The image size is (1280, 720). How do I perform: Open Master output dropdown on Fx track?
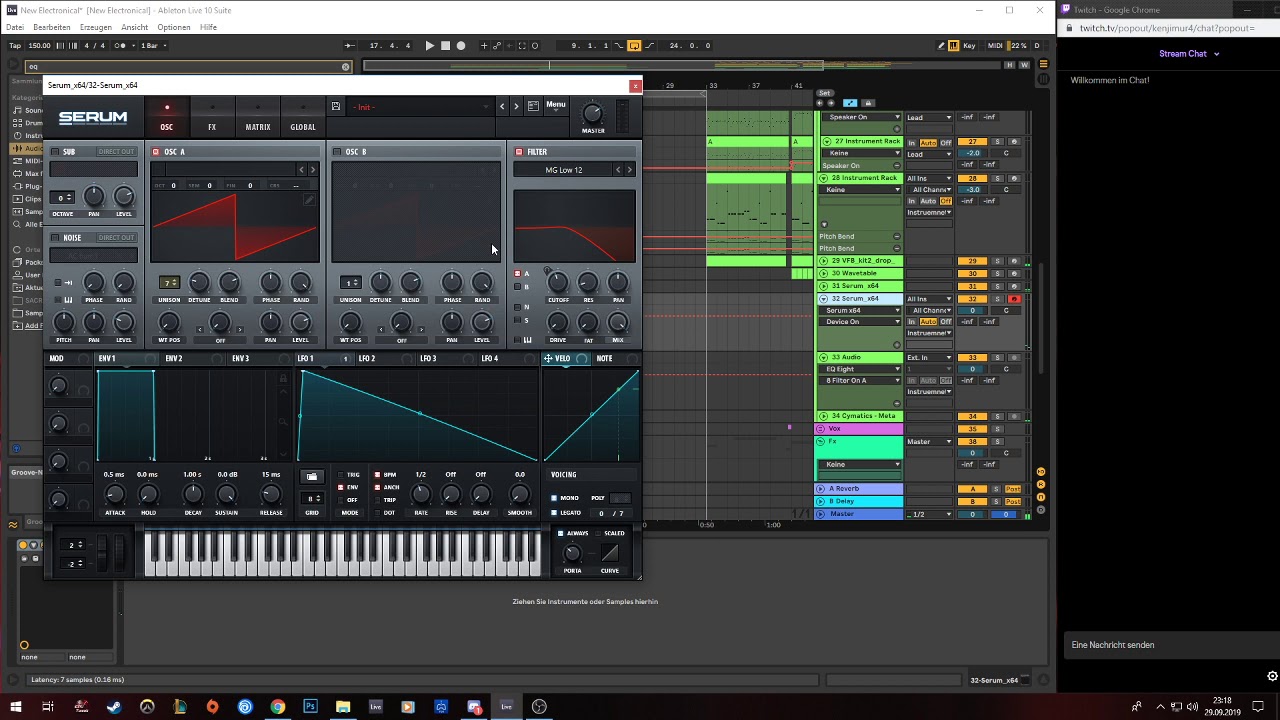coord(929,442)
